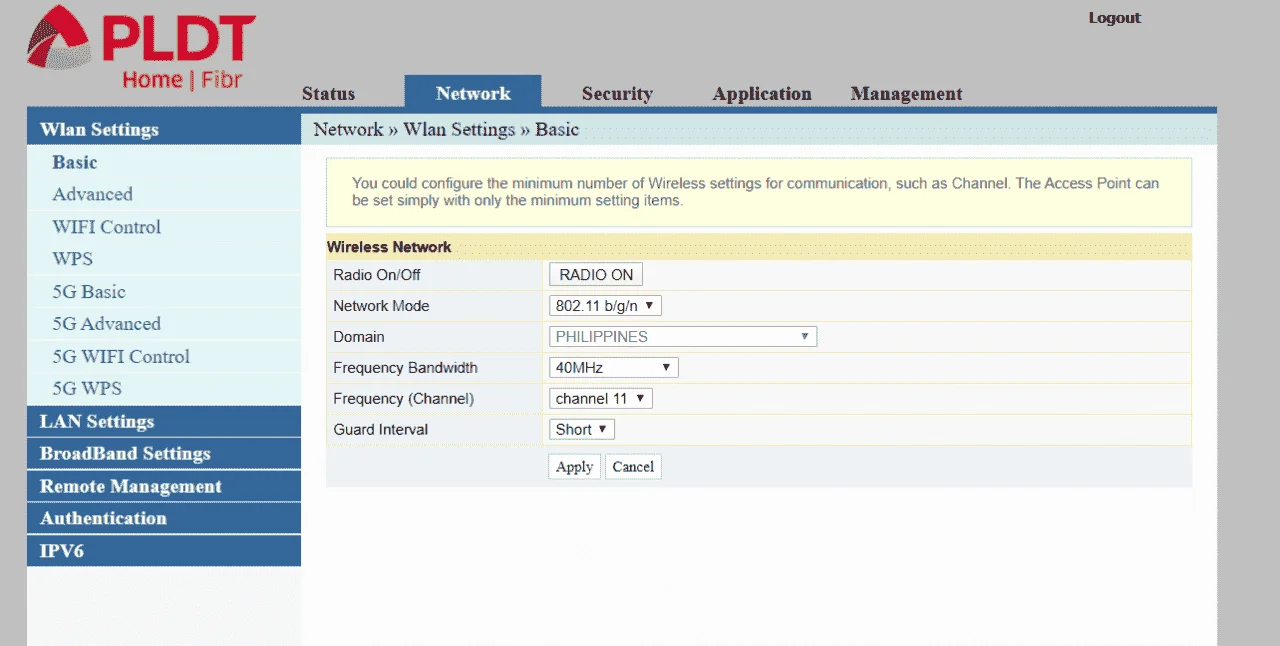The image size is (1280, 646).
Task: Open 5G Basic settings
Action: (89, 292)
